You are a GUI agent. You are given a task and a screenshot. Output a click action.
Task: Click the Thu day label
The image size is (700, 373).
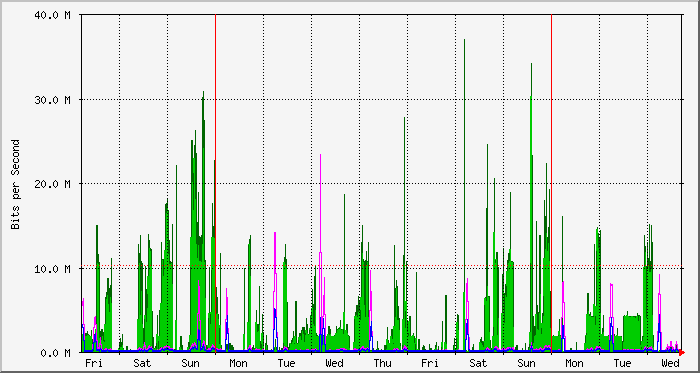click(x=383, y=363)
